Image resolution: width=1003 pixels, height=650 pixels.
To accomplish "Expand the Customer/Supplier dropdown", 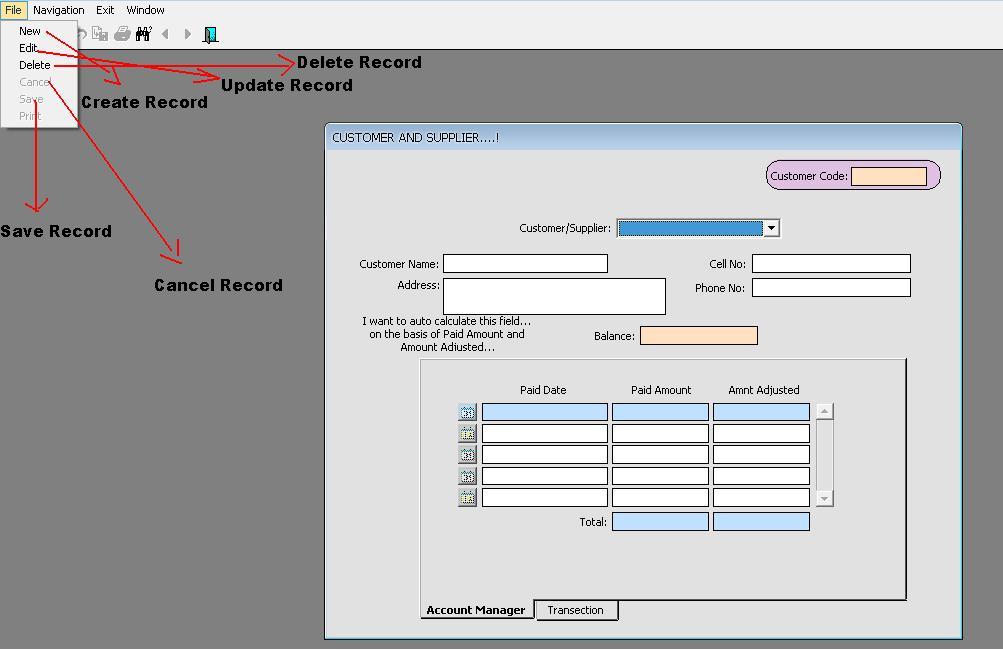I will point(771,228).
